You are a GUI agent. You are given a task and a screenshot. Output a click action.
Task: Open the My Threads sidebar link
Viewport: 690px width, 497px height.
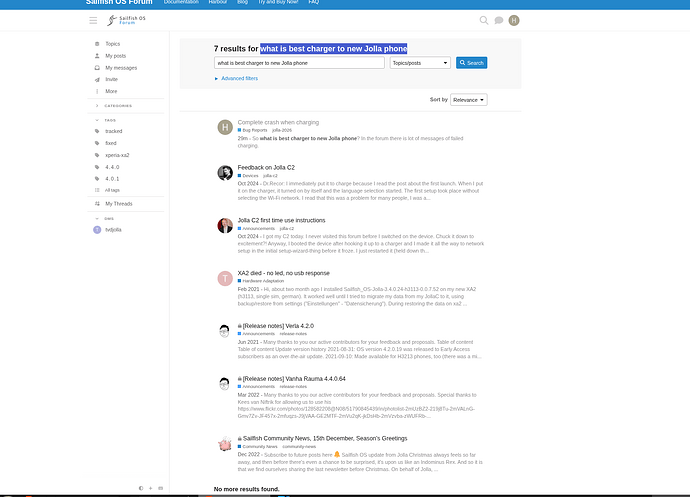click(x=119, y=204)
